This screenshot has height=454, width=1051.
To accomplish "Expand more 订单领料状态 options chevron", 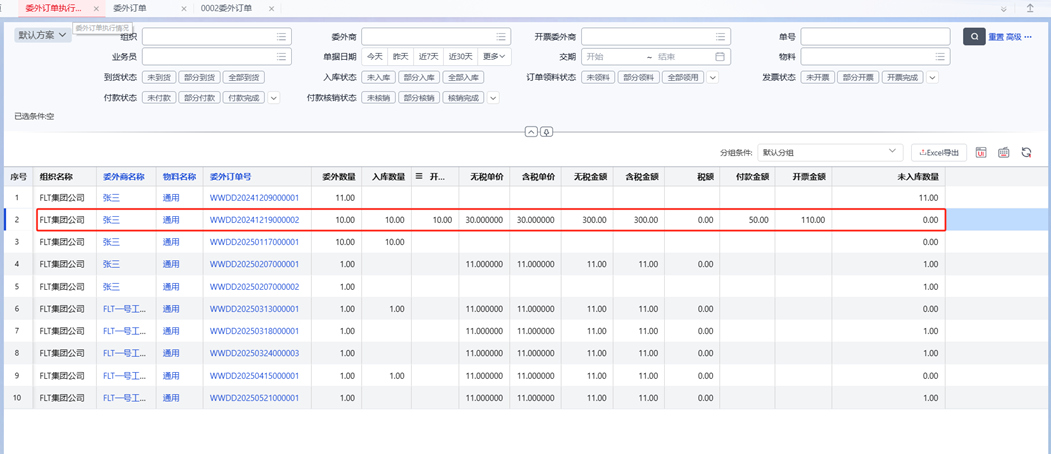I will coord(713,78).
